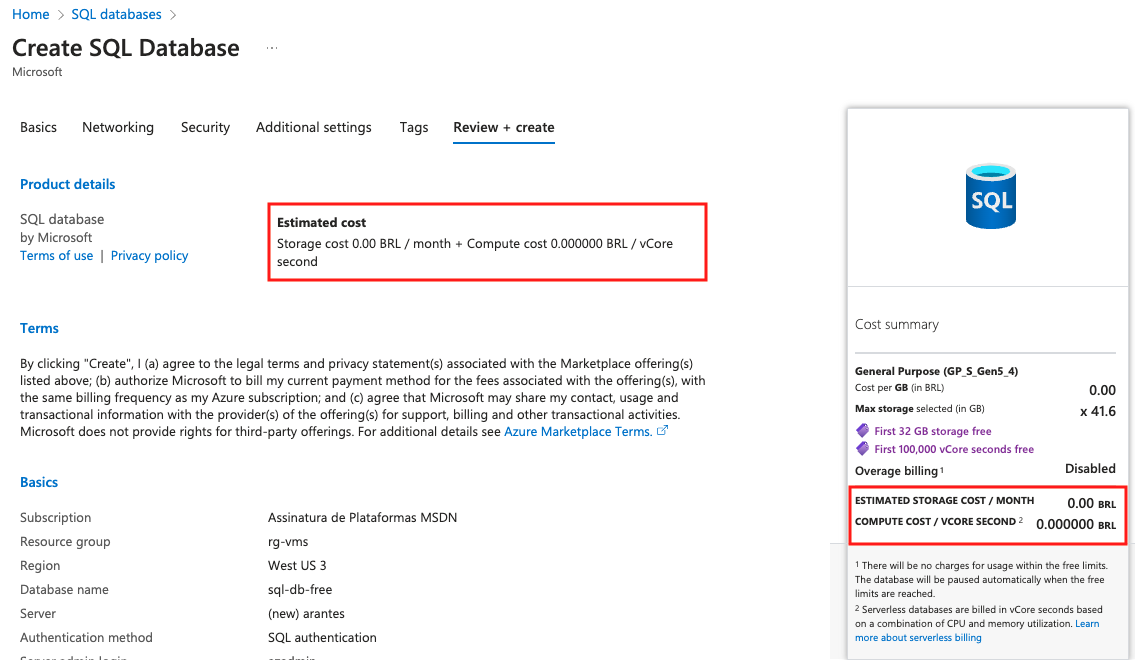
Task: Click the (new) arantes server value
Action: (x=306, y=614)
